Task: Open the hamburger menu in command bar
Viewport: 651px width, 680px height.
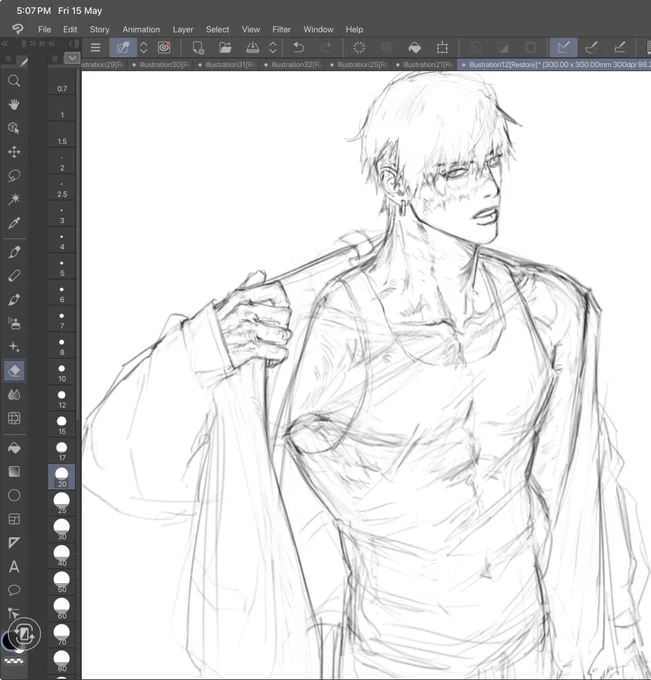Action: tap(95, 47)
